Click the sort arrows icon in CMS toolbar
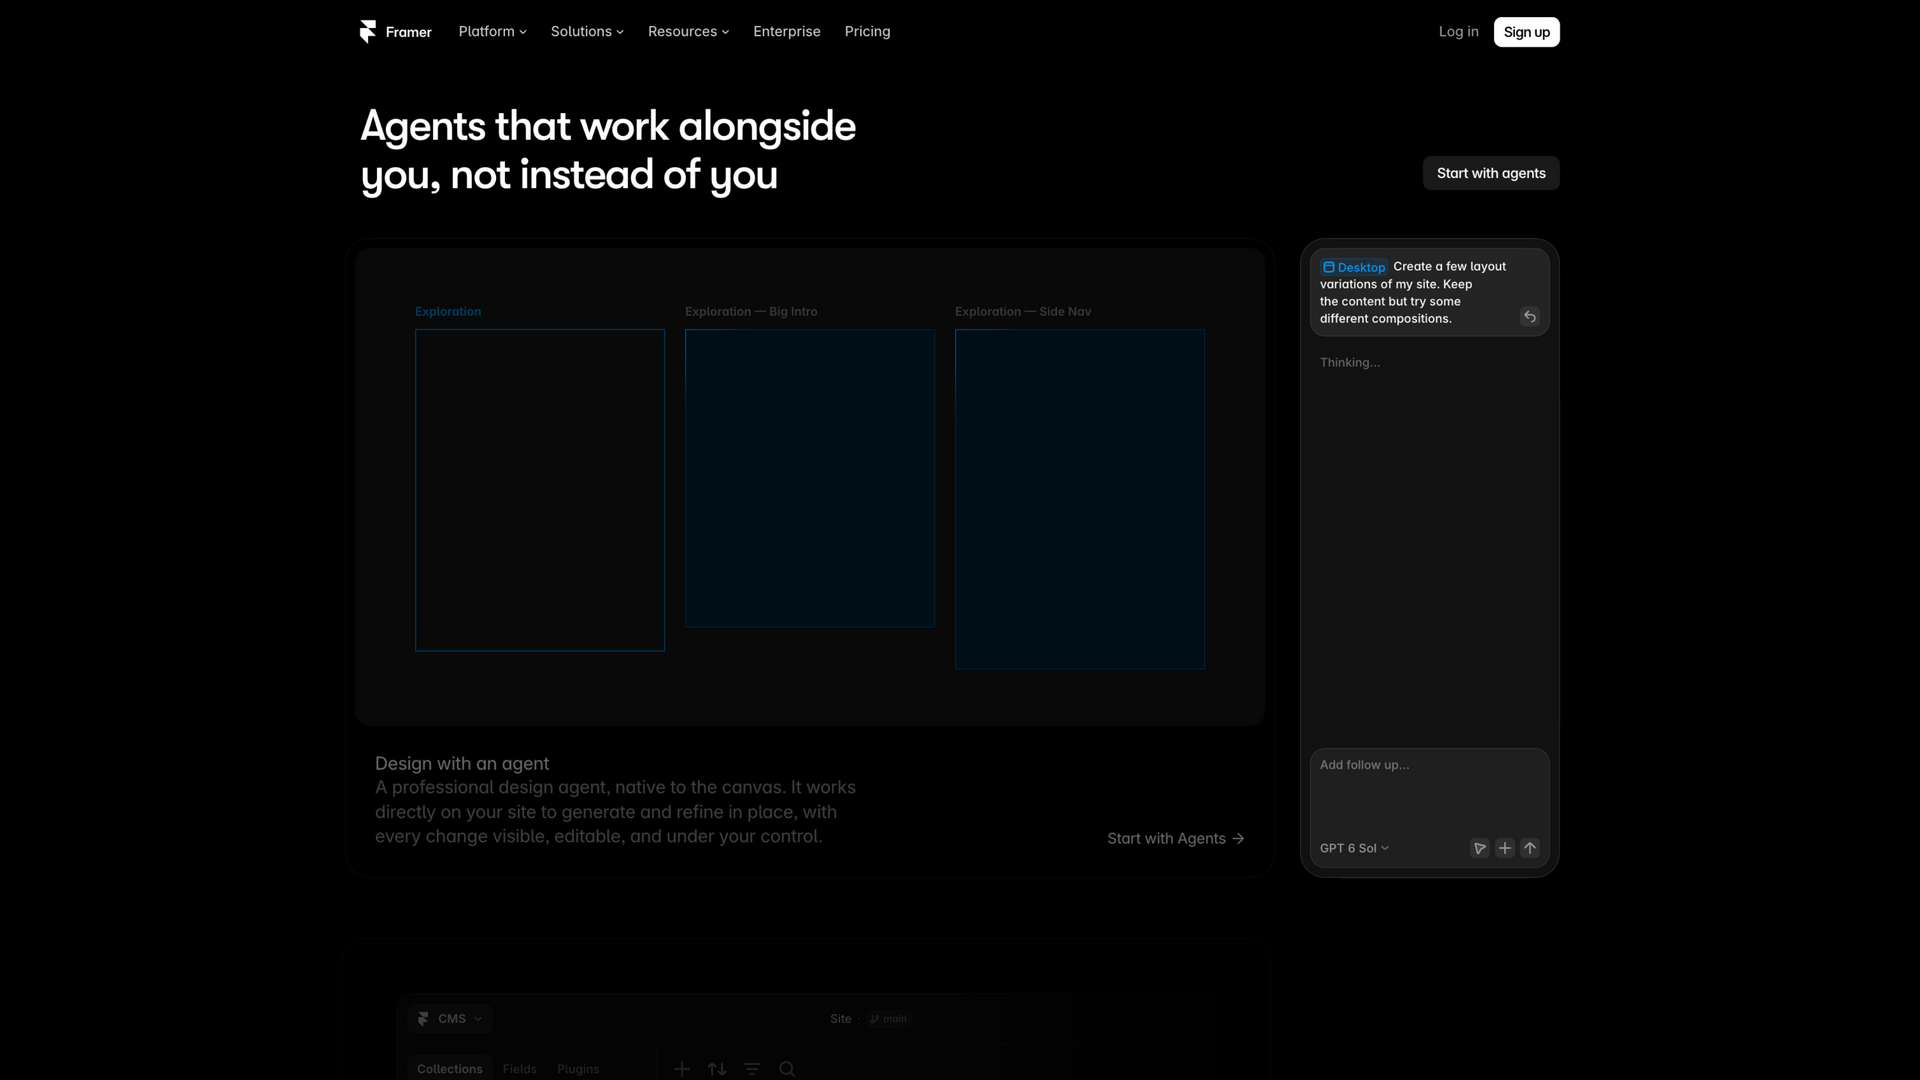The width and height of the screenshot is (1920, 1080). [717, 1069]
